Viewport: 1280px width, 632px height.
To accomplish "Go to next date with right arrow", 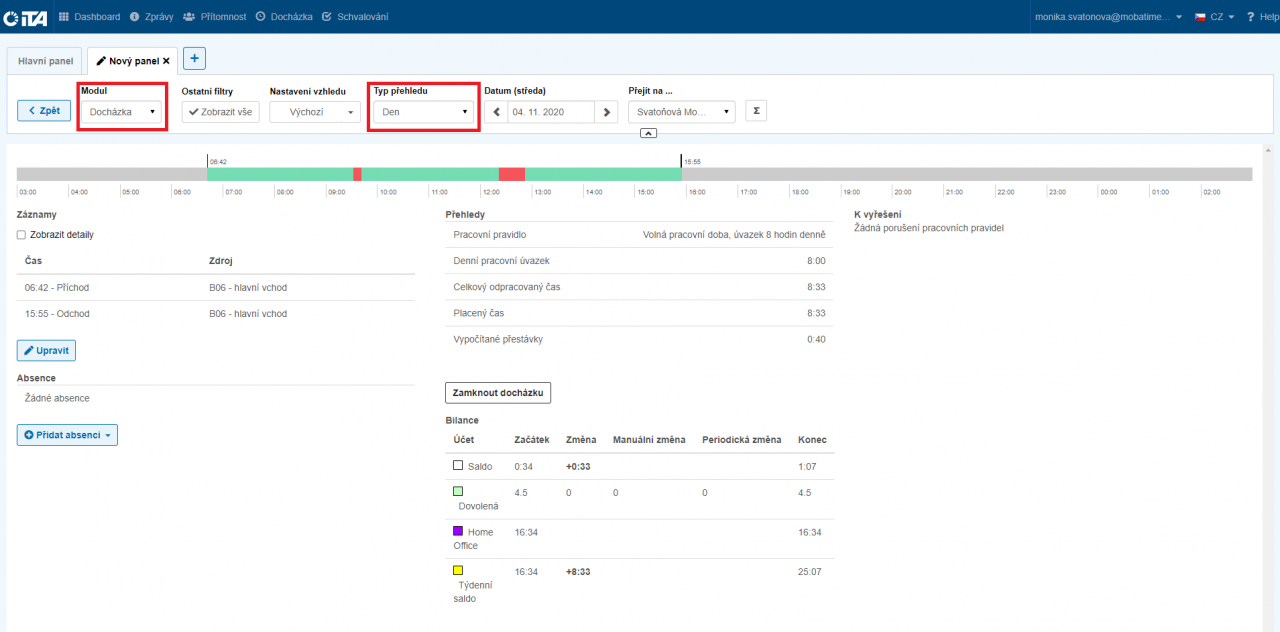I will [607, 112].
